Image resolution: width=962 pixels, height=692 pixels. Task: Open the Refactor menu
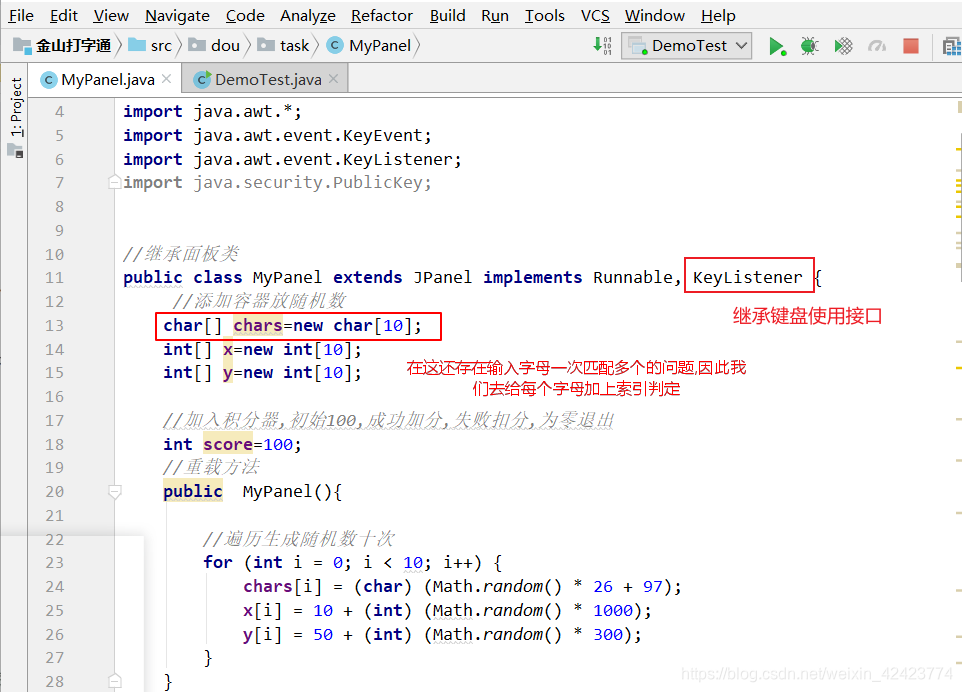click(382, 15)
